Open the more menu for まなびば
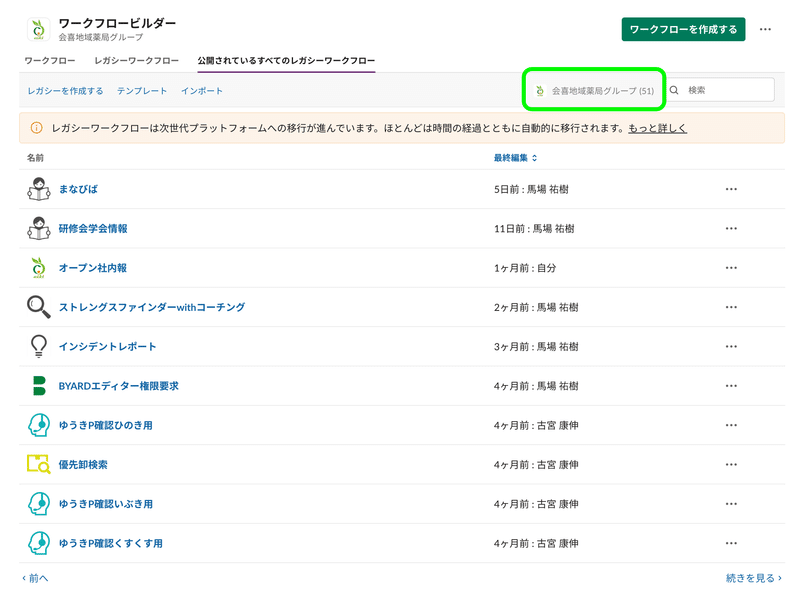Viewport: 800px width, 598px height. point(731,189)
